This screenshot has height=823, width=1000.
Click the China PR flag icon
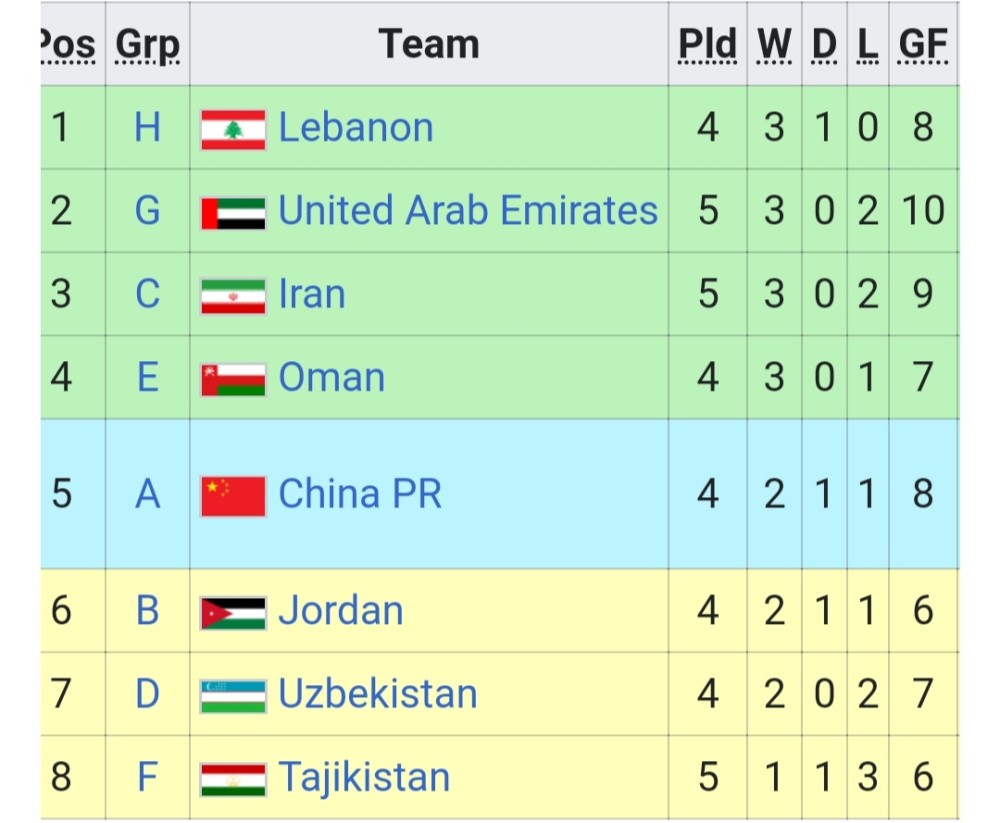click(233, 495)
